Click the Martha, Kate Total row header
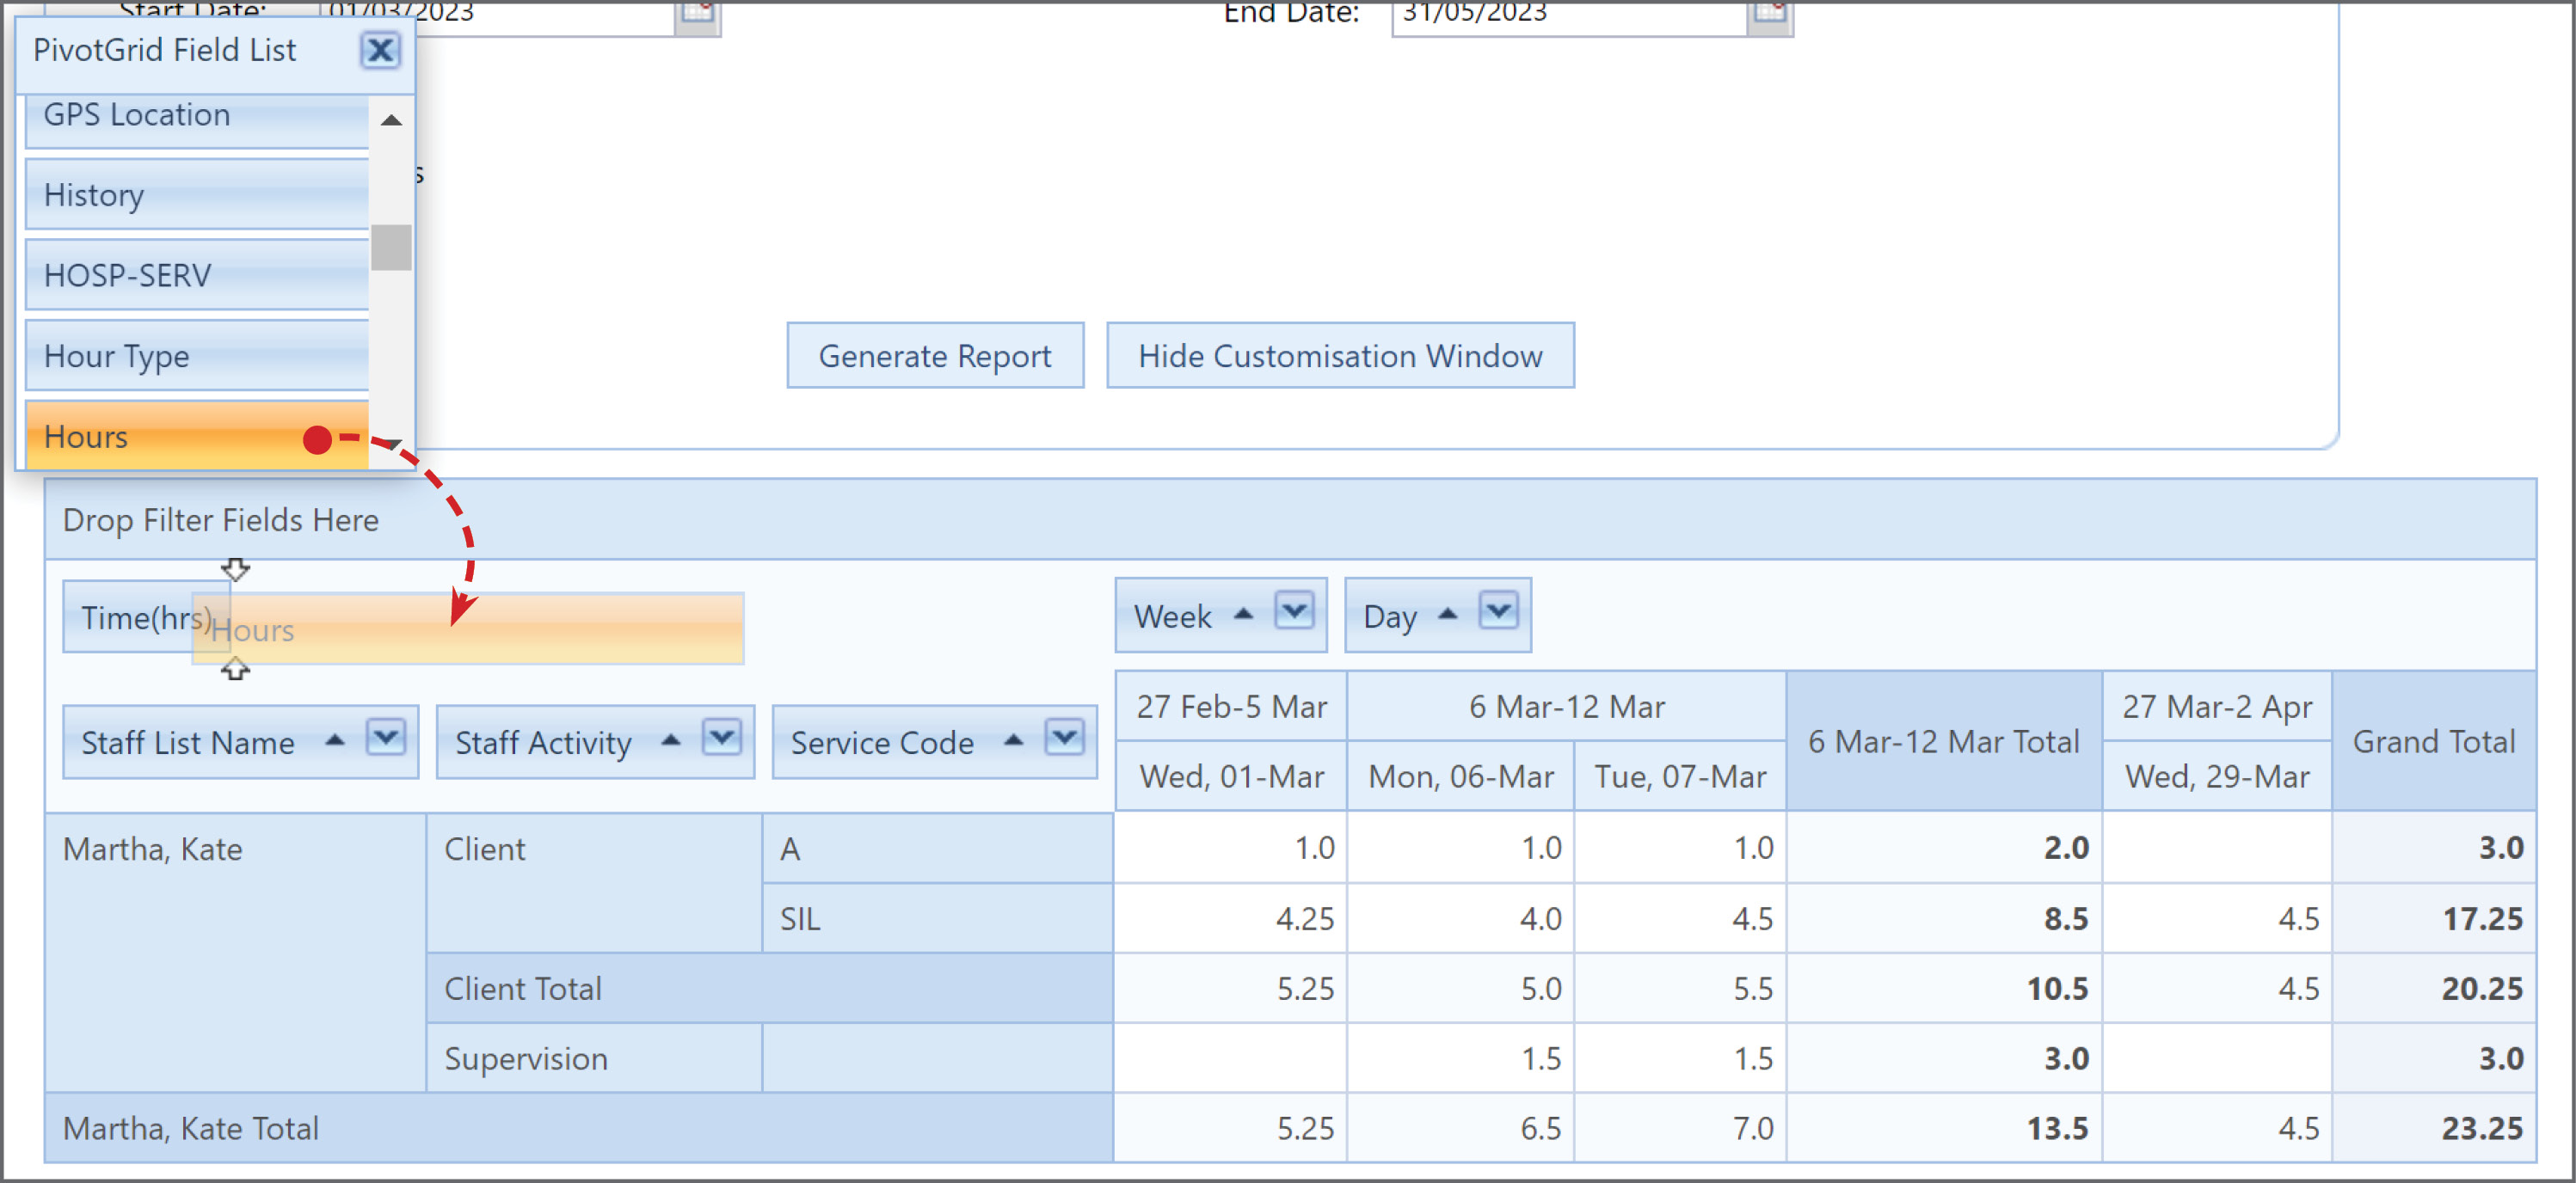Screen dimensions: 2576x1183 click(579, 1128)
